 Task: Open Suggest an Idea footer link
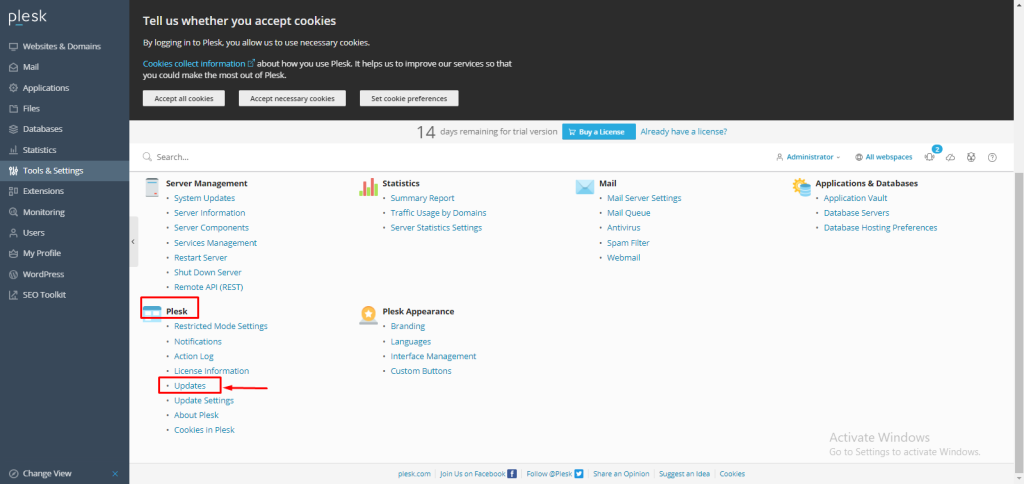(x=684, y=474)
